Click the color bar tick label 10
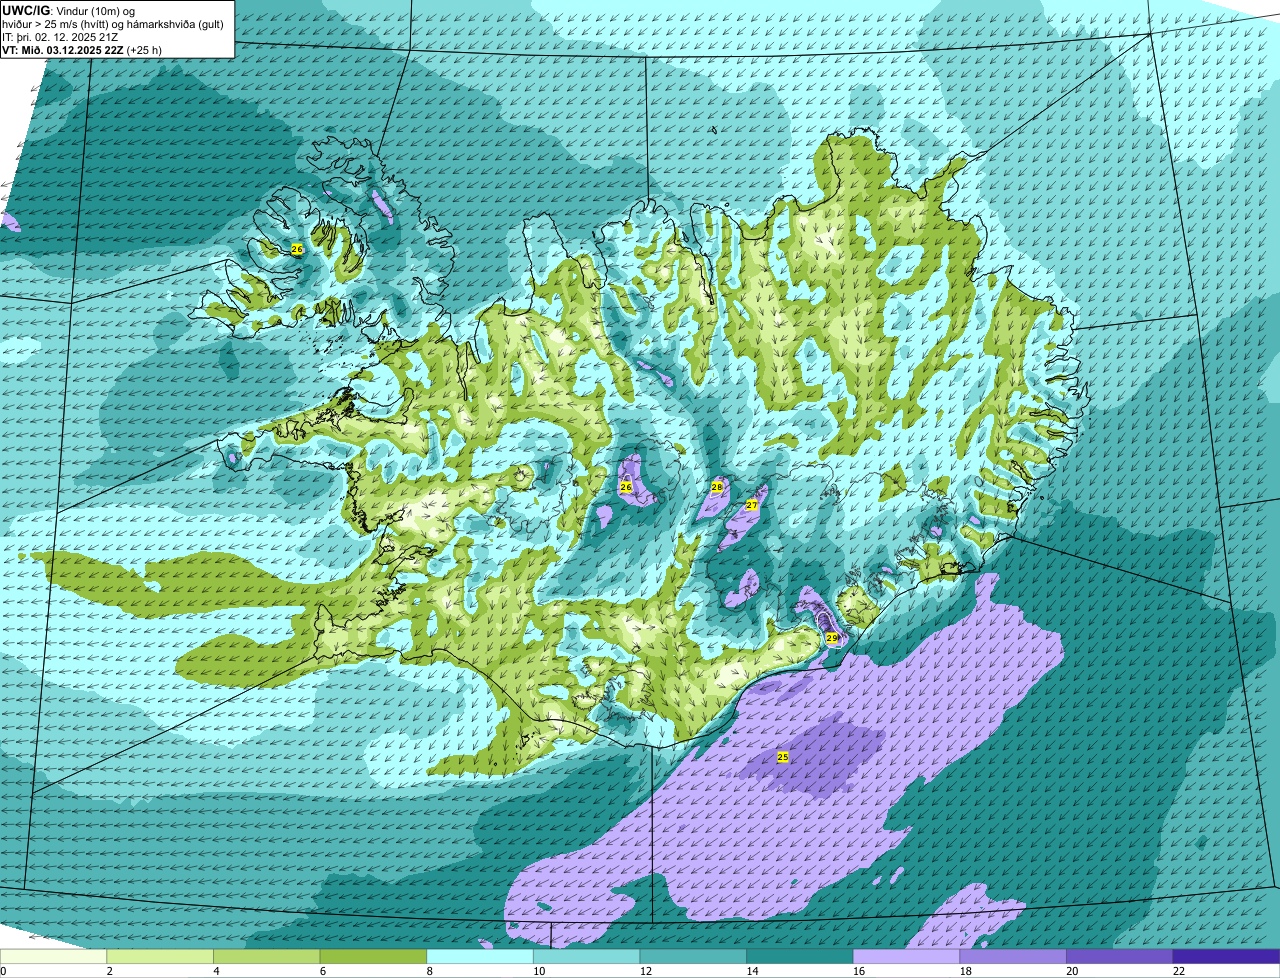This screenshot has width=1280, height=978. click(x=539, y=971)
